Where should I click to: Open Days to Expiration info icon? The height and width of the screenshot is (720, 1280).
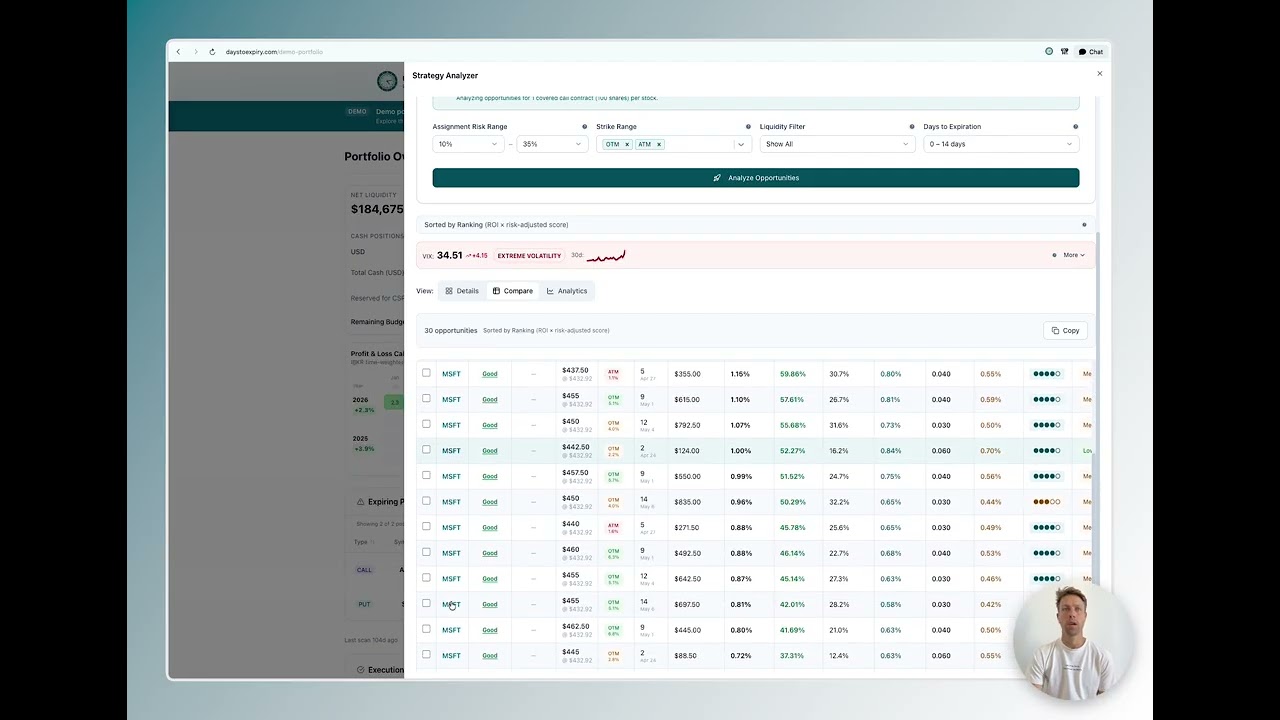point(1075,127)
